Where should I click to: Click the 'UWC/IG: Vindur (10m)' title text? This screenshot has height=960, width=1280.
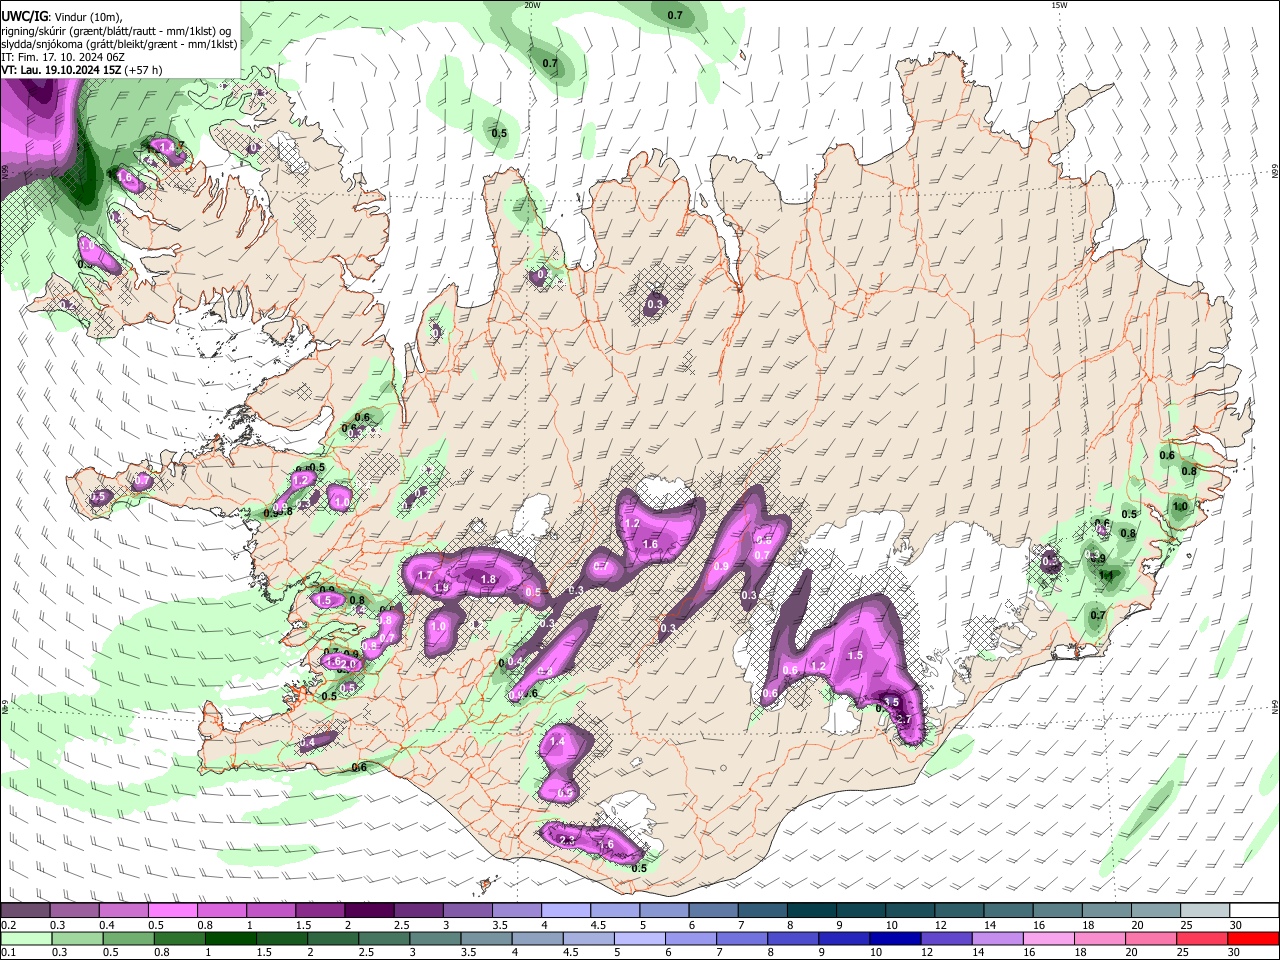(62, 17)
